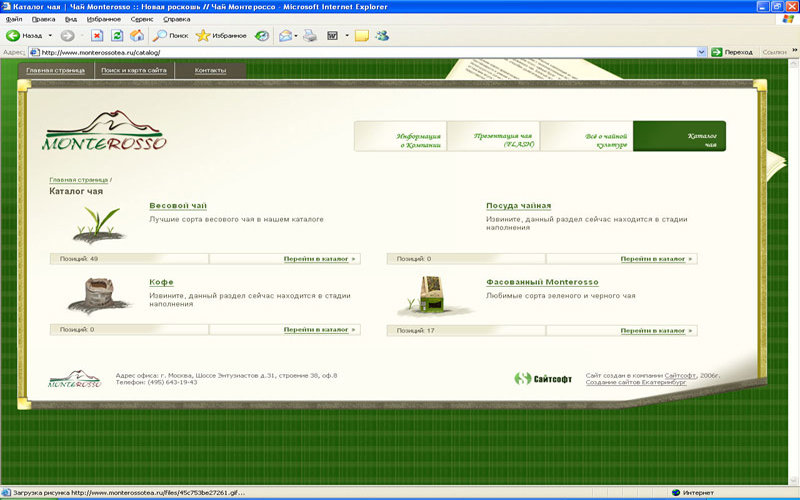Open Всё о чайной культуре section

coord(586,136)
